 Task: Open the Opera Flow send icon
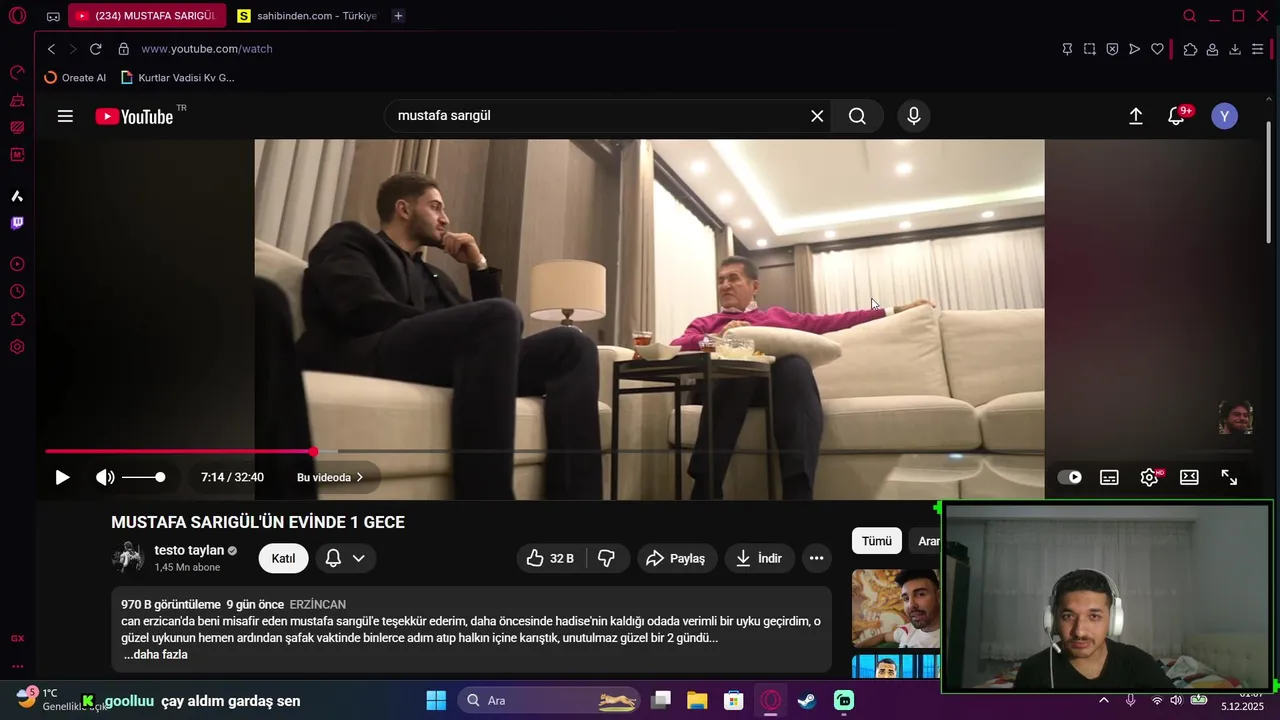pyautogui.click(x=1134, y=49)
